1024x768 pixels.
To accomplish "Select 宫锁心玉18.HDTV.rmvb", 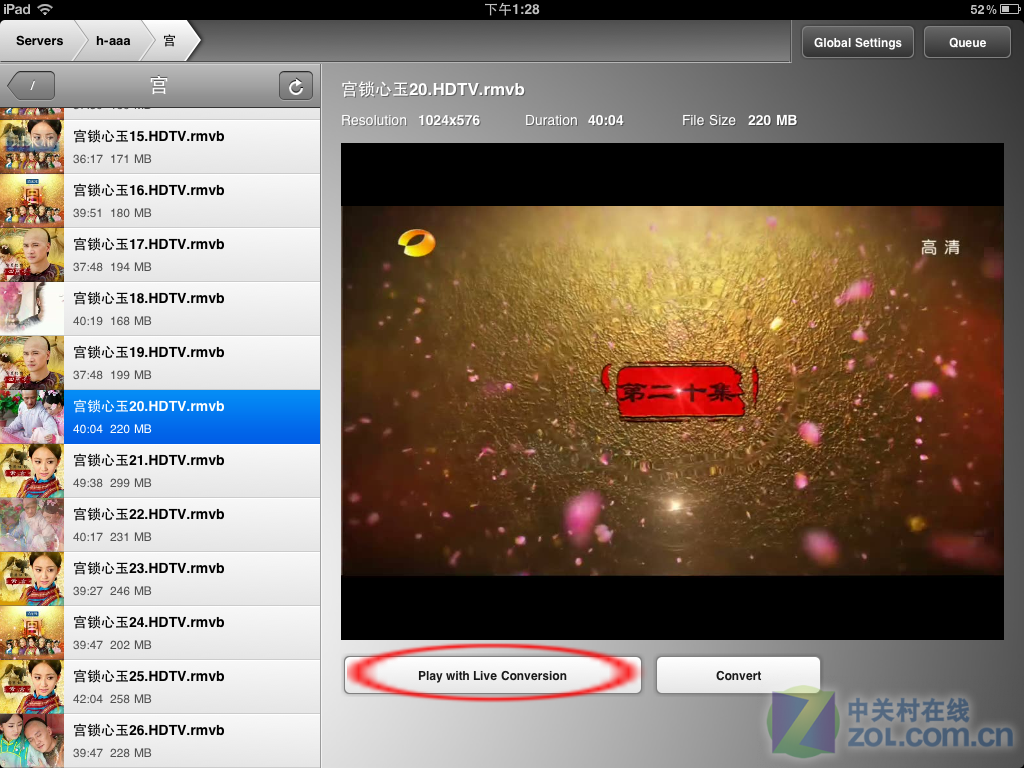I will point(160,309).
